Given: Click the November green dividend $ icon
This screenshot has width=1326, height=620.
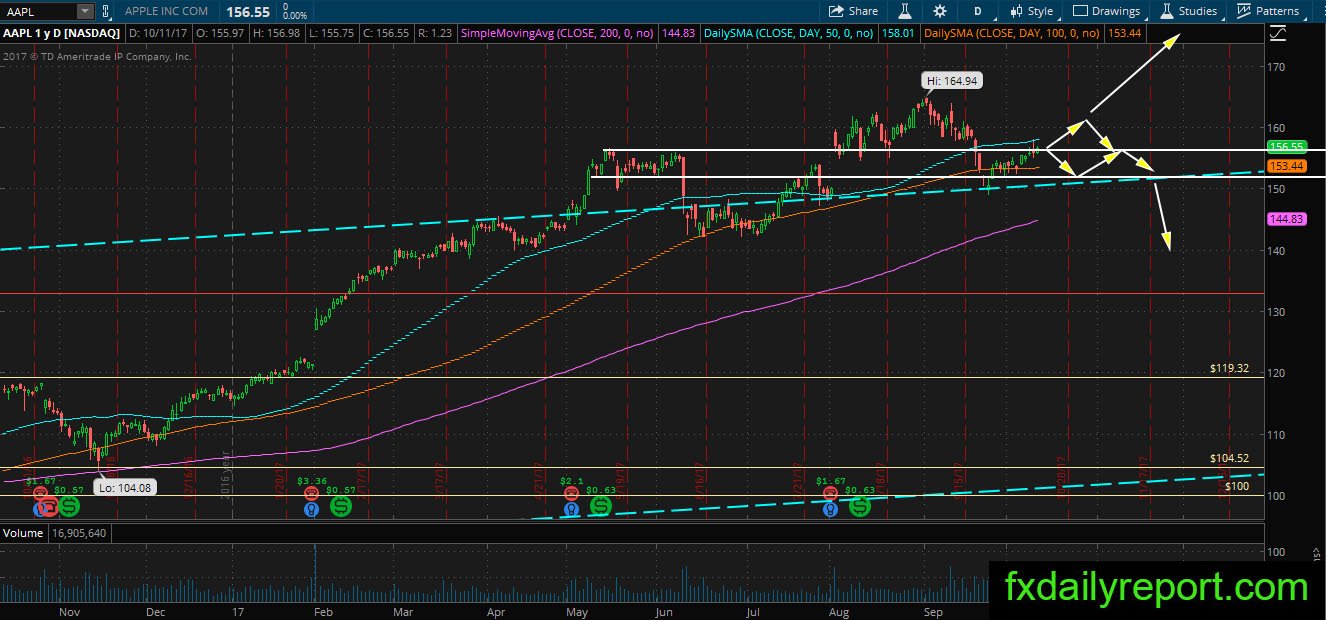Looking at the screenshot, I should tap(68, 508).
